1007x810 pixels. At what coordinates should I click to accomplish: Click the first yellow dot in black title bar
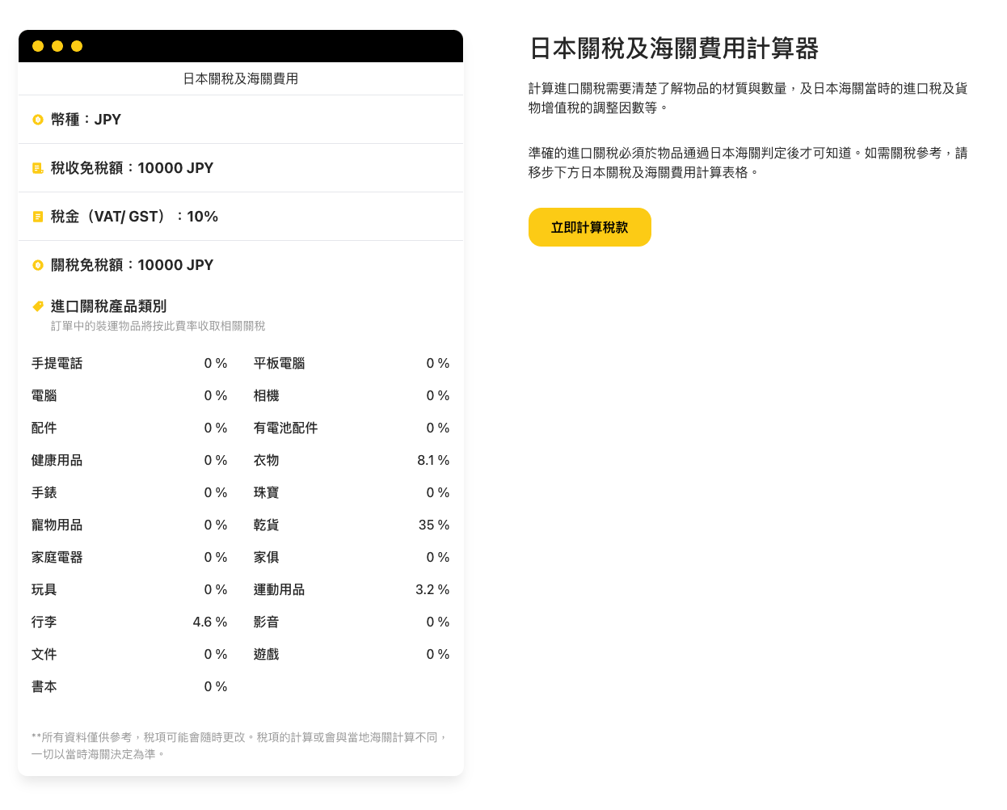38,46
